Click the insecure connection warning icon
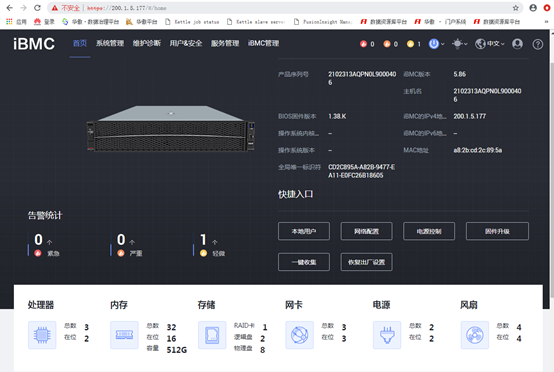 55,8
